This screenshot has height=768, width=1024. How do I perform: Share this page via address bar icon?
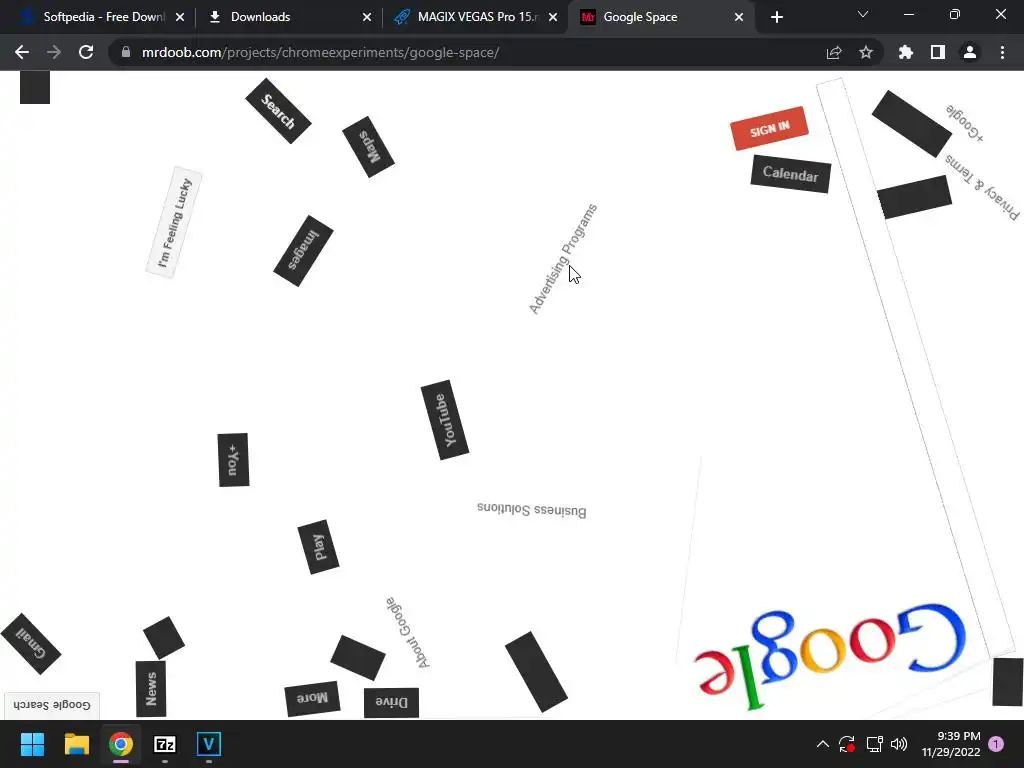(834, 52)
